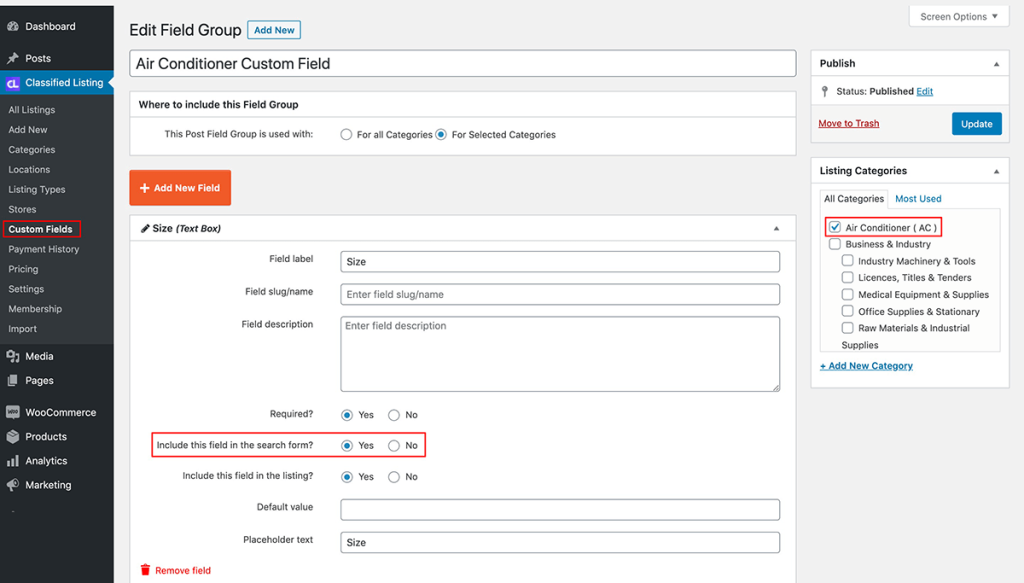The width and height of the screenshot is (1024, 583).
Task: Open Import submenu item
Action: [x=23, y=329]
